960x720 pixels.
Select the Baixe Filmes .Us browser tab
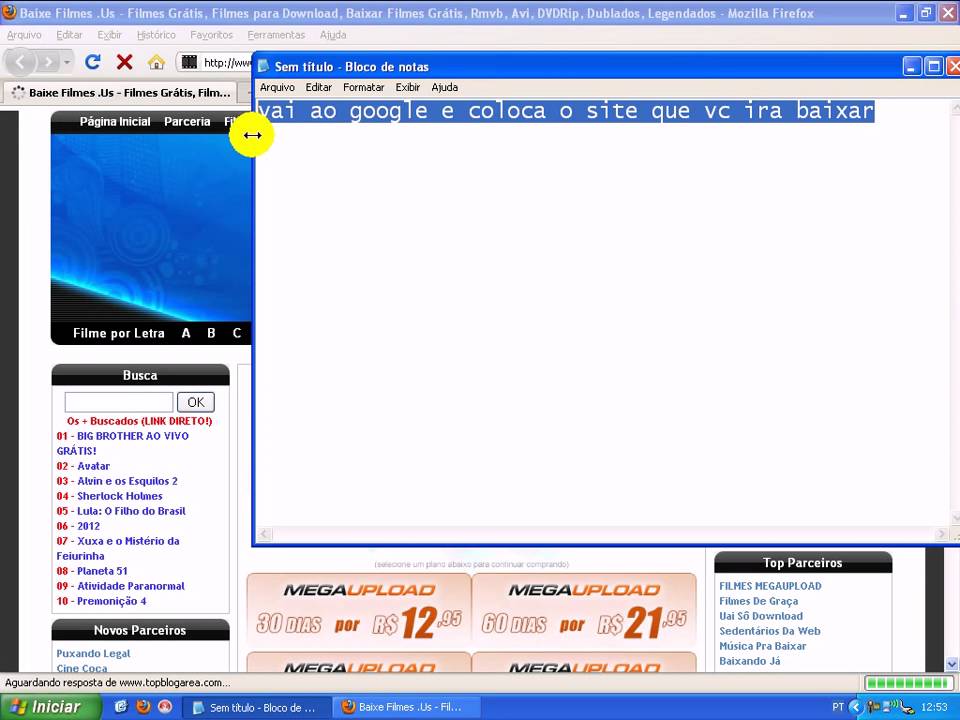pyautogui.click(x=120, y=93)
